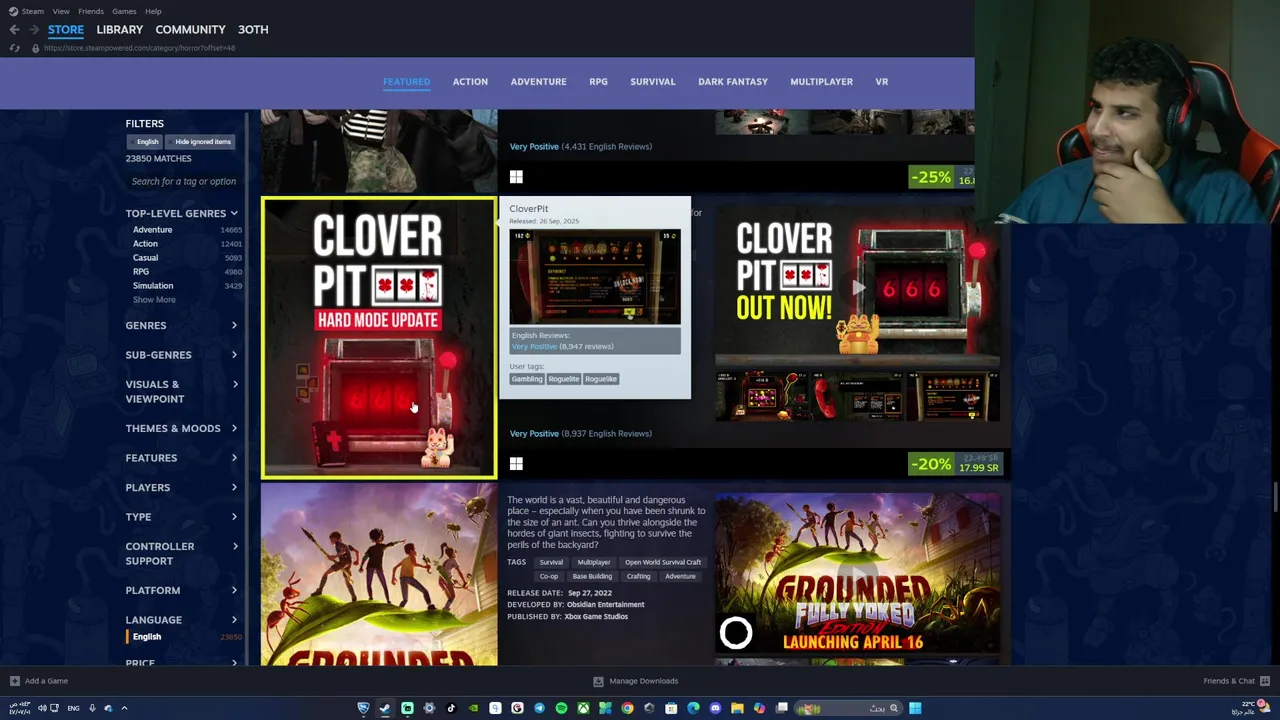
Task: Open the Steam menu
Action: (x=33, y=11)
